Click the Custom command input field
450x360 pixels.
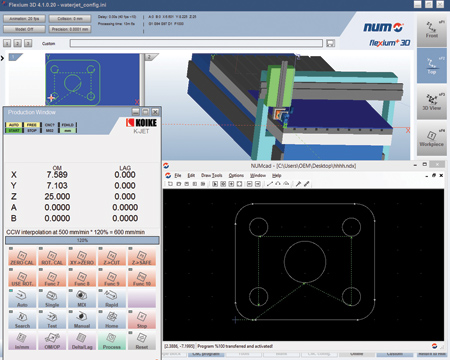coord(196,43)
